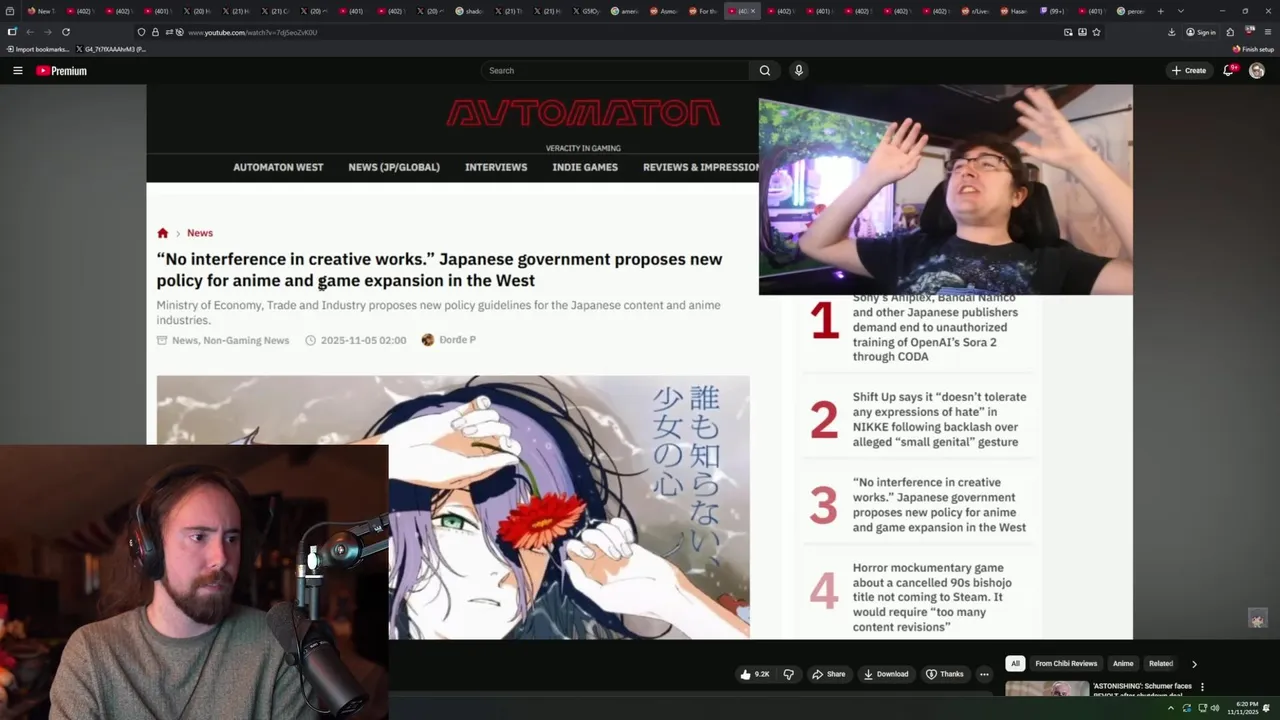Select the Related filter chip

pyautogui.click(x=1161, y=663)
